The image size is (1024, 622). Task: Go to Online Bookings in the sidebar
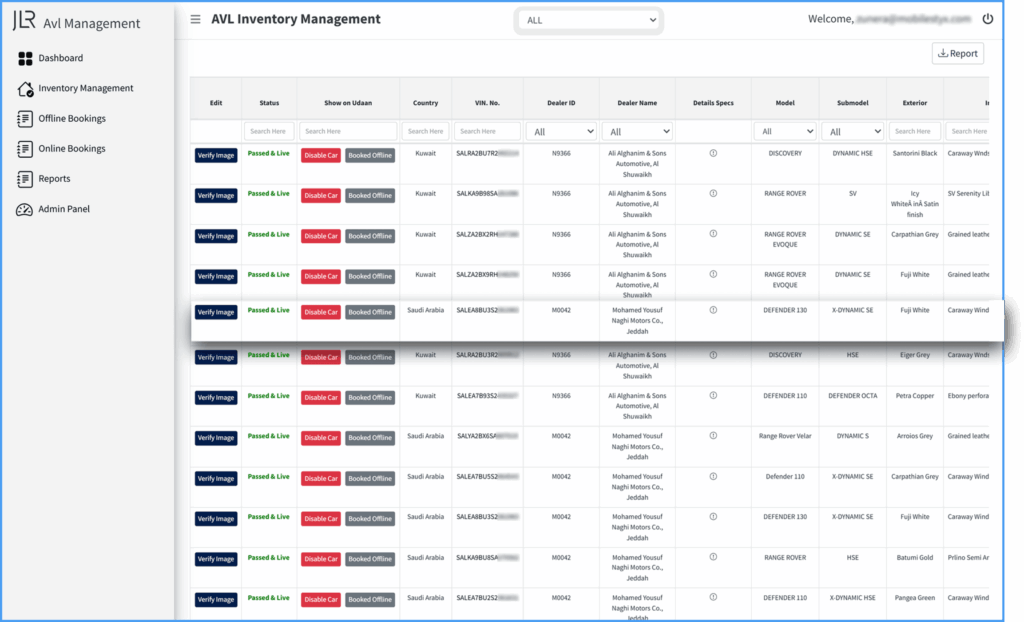point(71,149)
